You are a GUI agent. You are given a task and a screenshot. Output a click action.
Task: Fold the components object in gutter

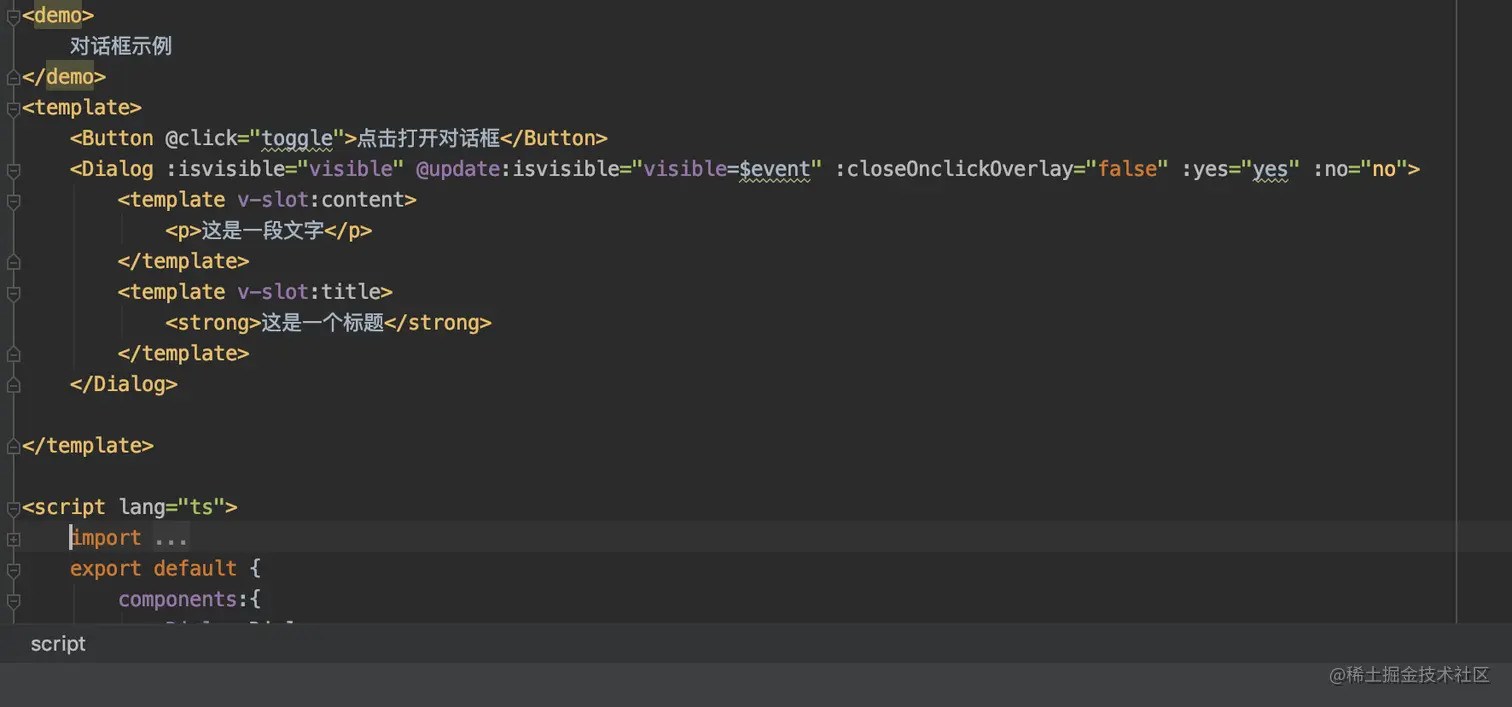point(13,600)
